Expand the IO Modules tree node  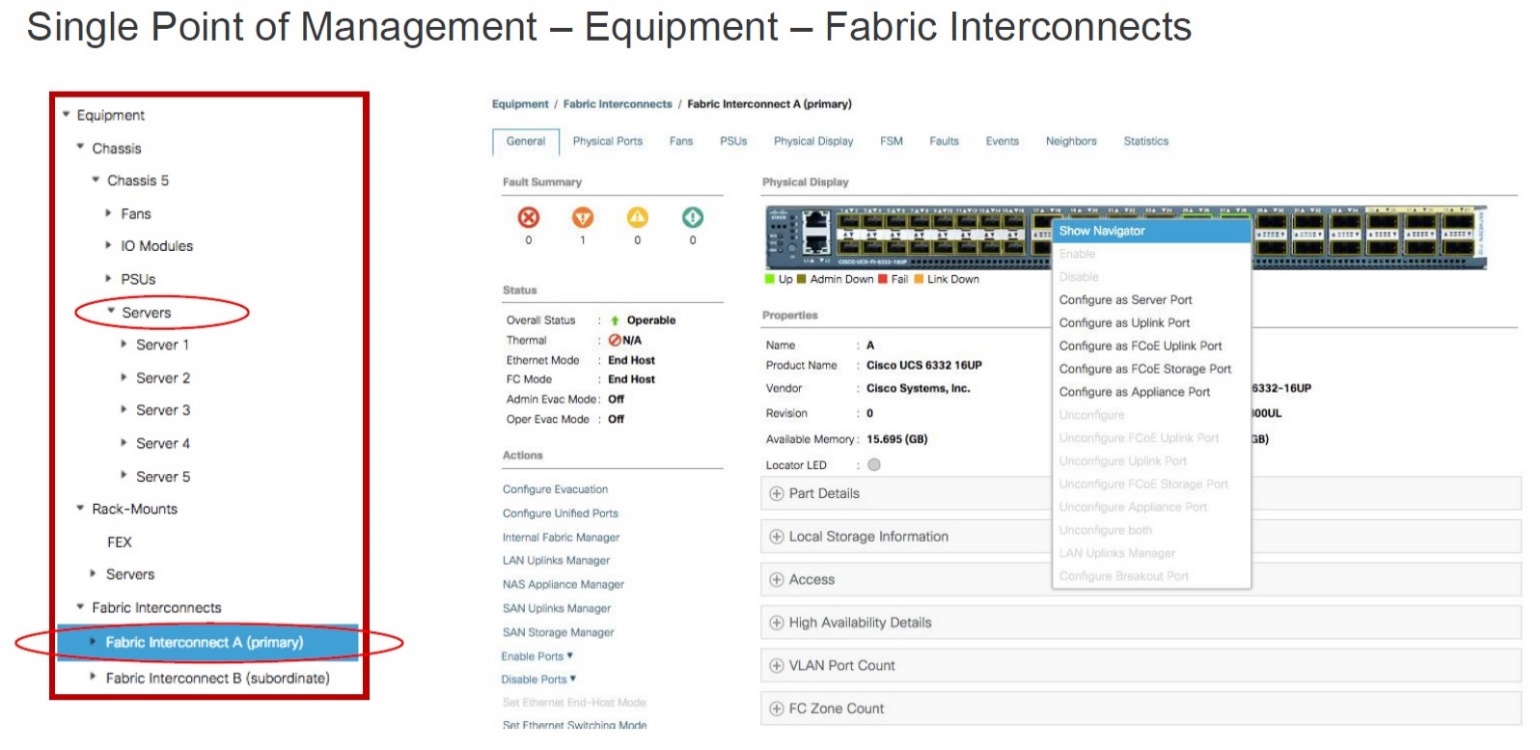[x=109, y=245]
